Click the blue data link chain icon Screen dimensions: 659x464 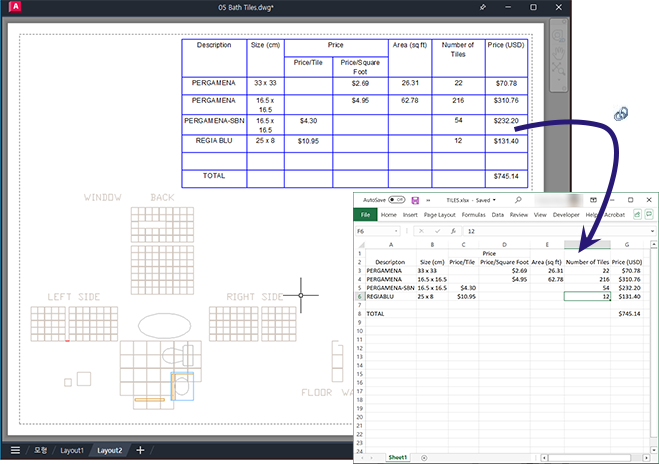click(621, 113)
